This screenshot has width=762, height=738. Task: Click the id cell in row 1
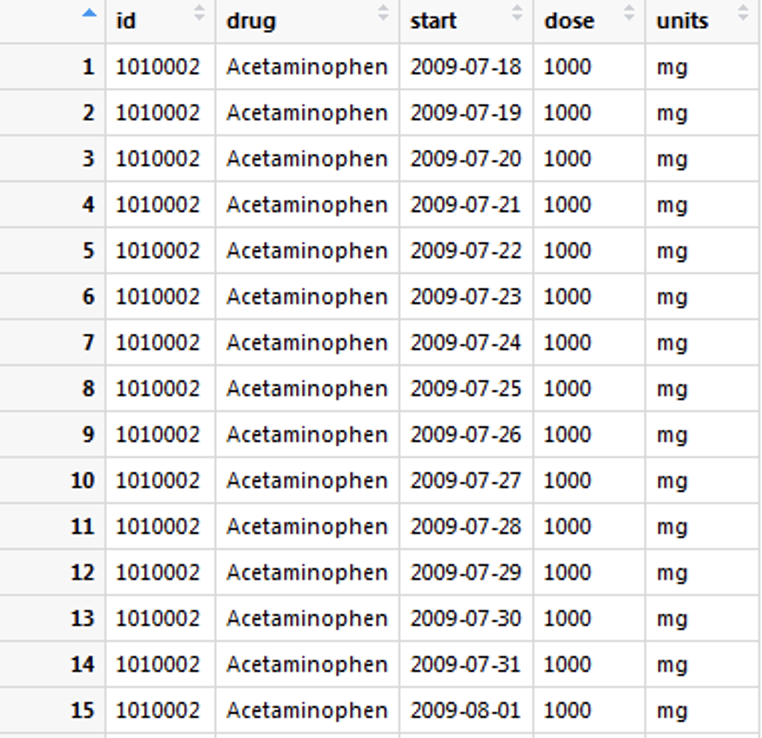point(158,67)
